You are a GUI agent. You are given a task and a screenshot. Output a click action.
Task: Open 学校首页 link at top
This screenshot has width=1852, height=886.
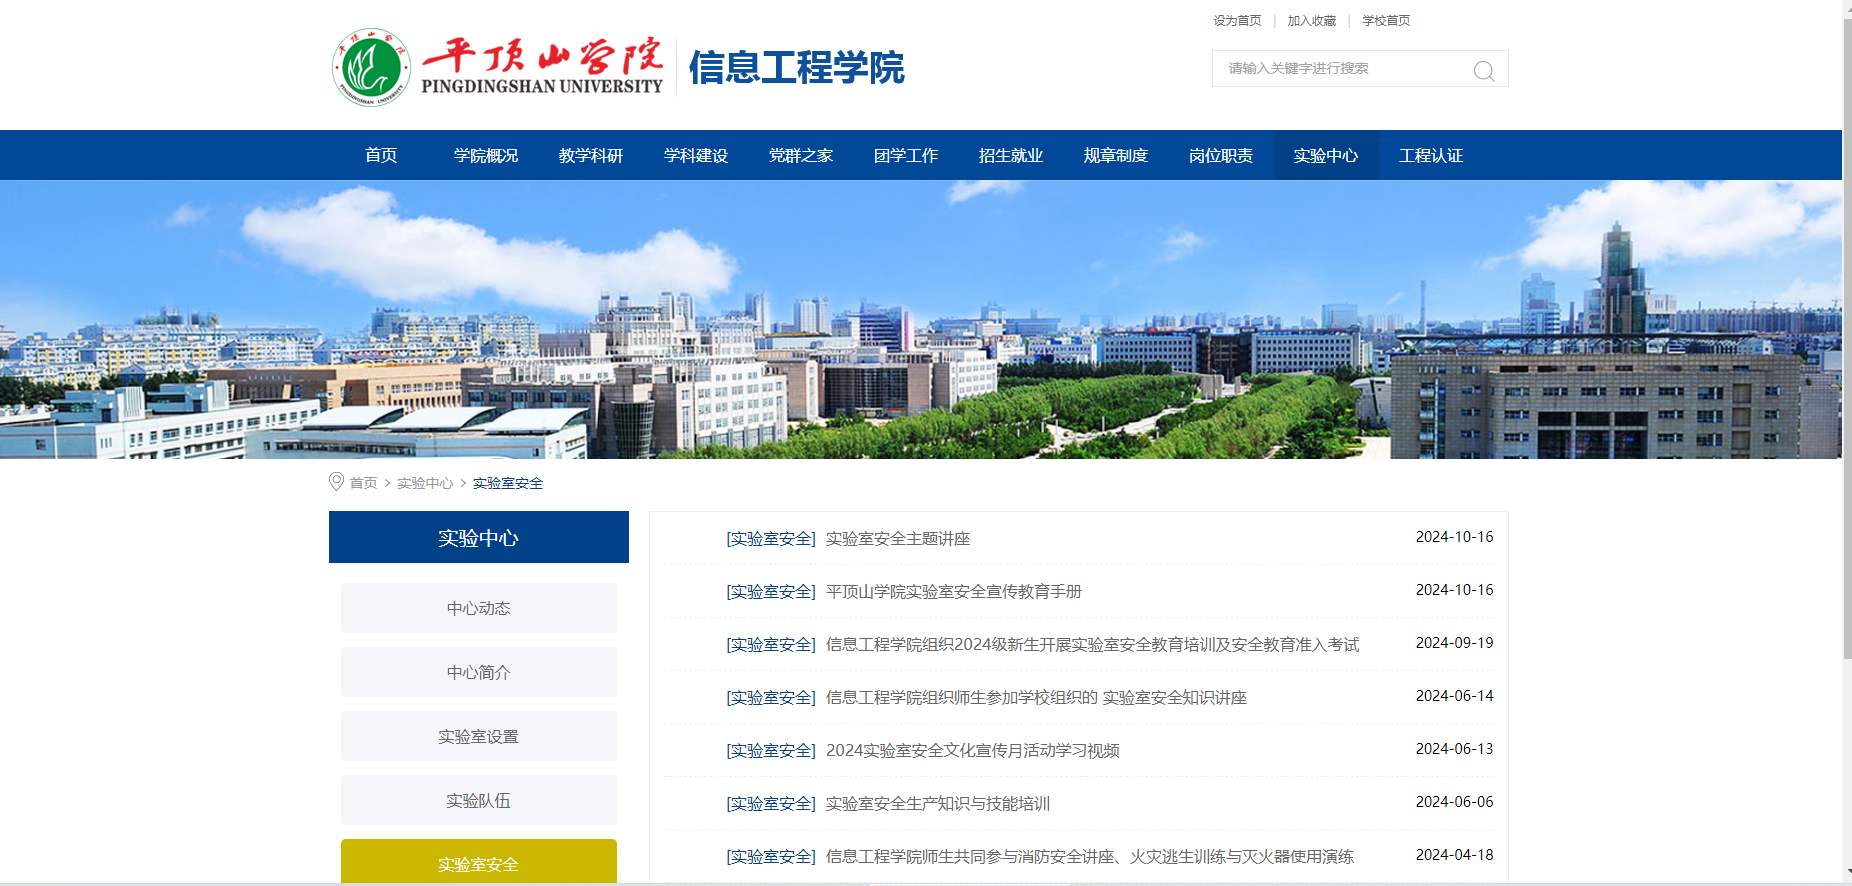click(1385, 21)
